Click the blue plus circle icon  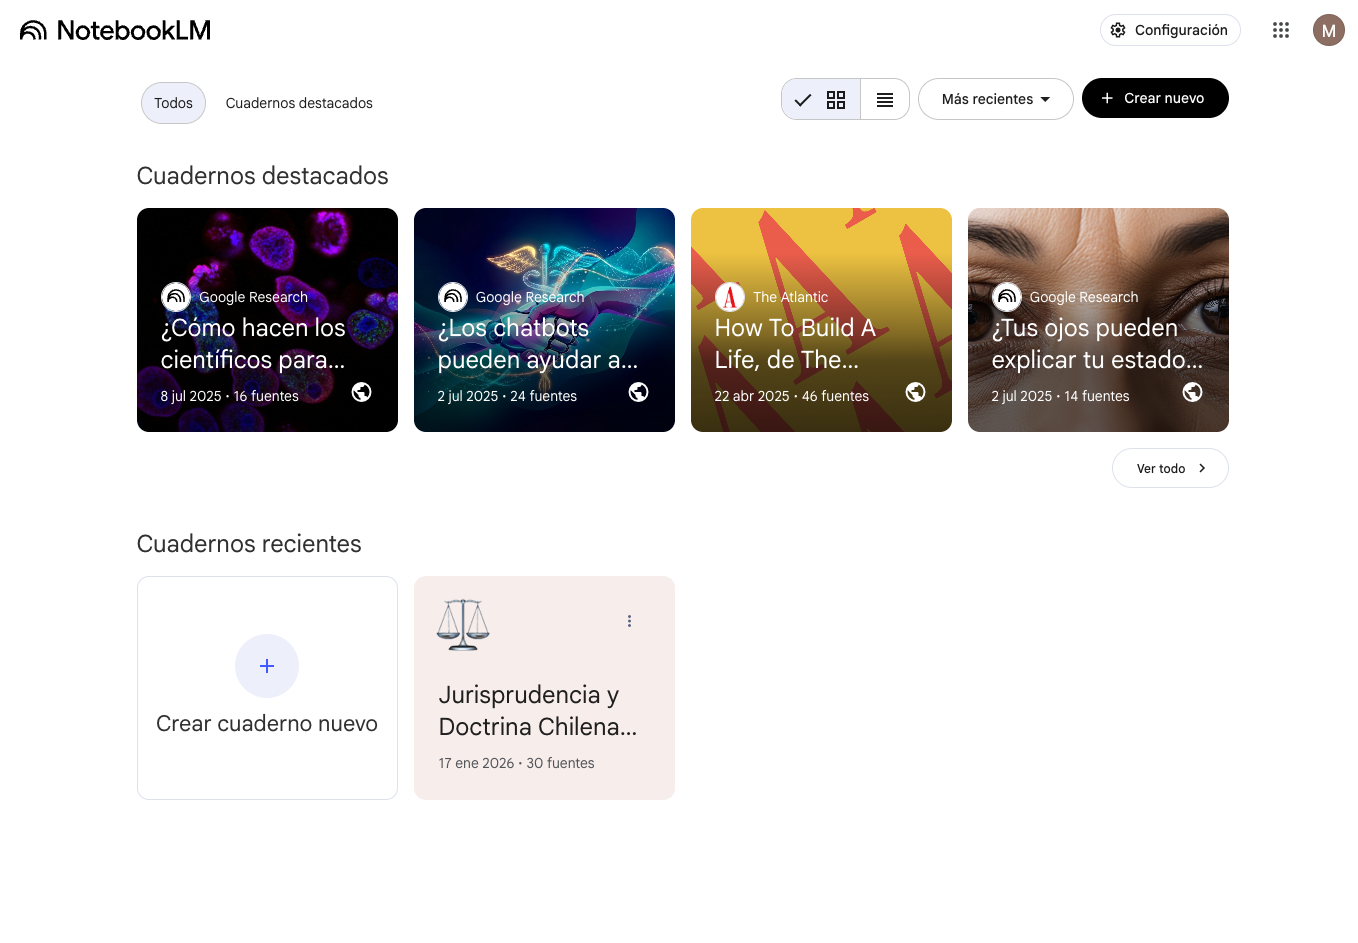267,666
